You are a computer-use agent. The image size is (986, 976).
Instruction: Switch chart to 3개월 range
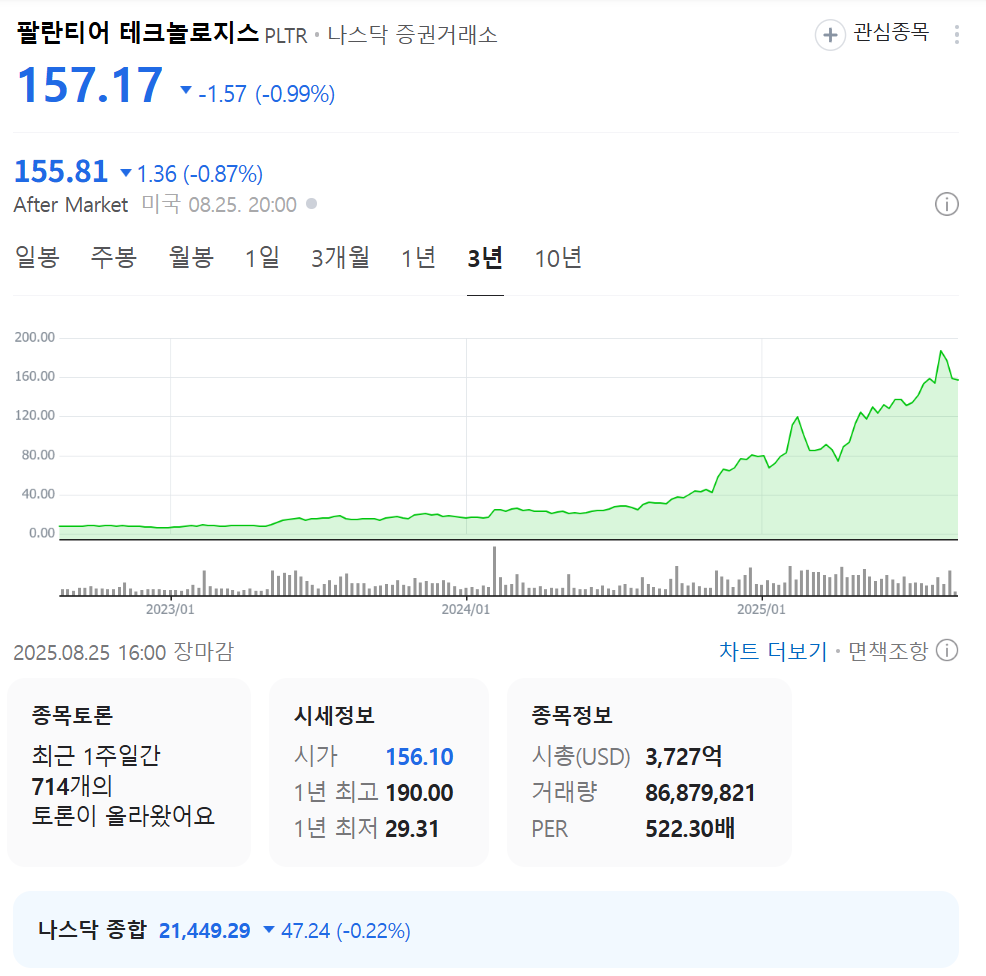tap(340, 258)
